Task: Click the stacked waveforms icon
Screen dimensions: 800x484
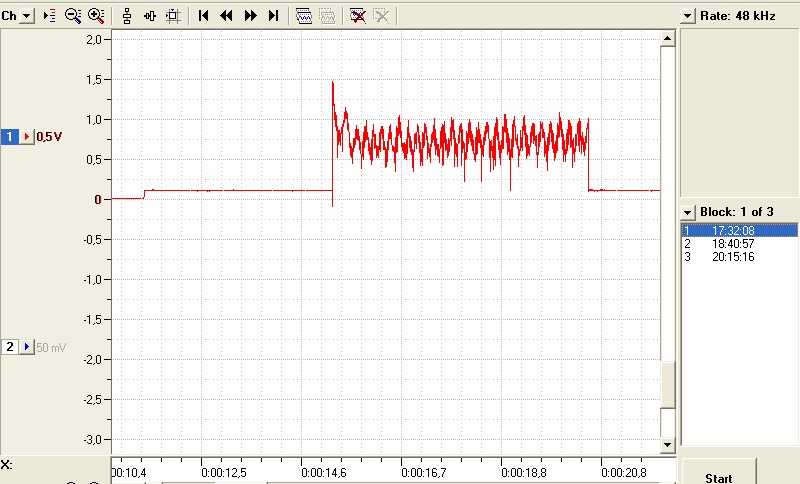Action: pos(304,16)
